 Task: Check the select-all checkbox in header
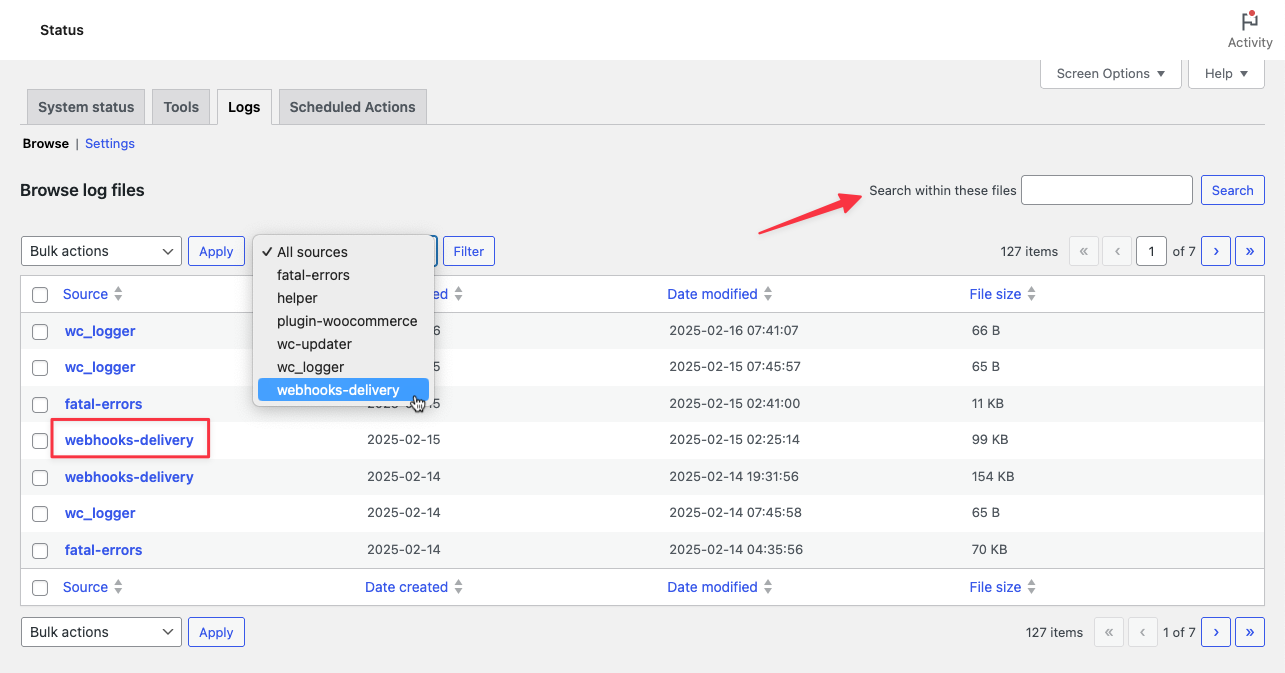pyautogui.click(x=40, y=295)
